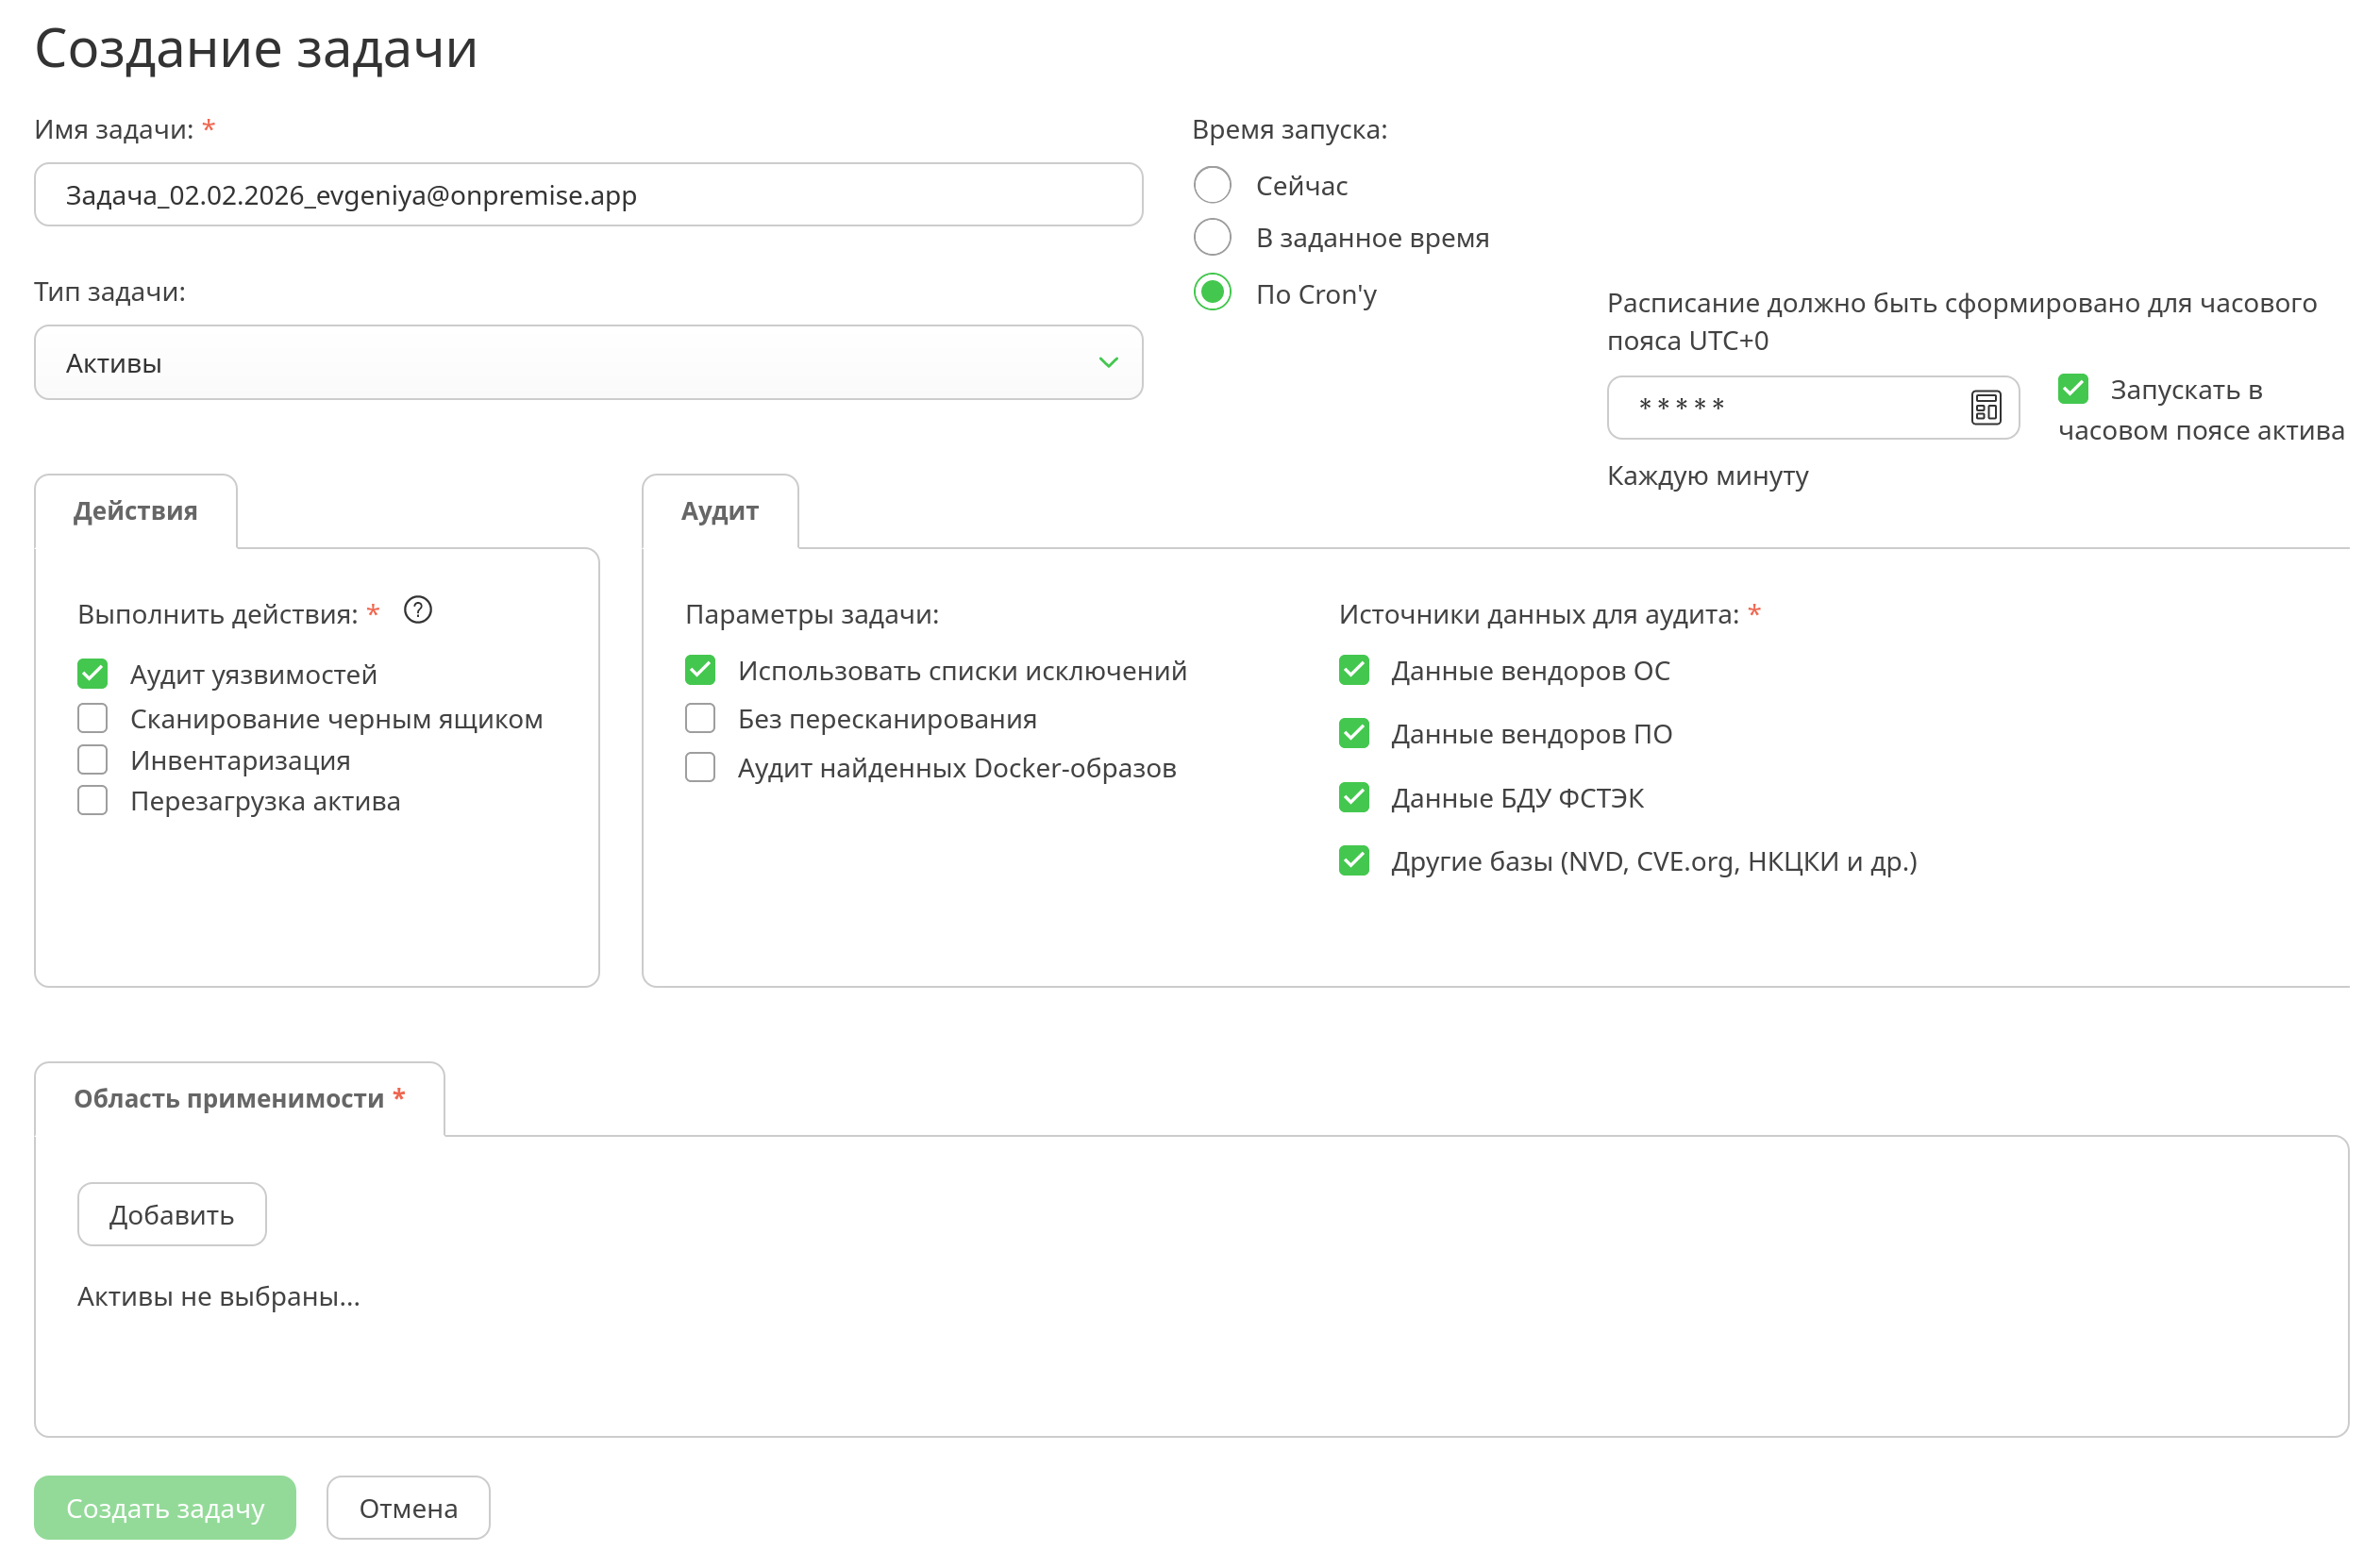
Task: Toggle Без пересканирования checkbox
Action: 700,718
